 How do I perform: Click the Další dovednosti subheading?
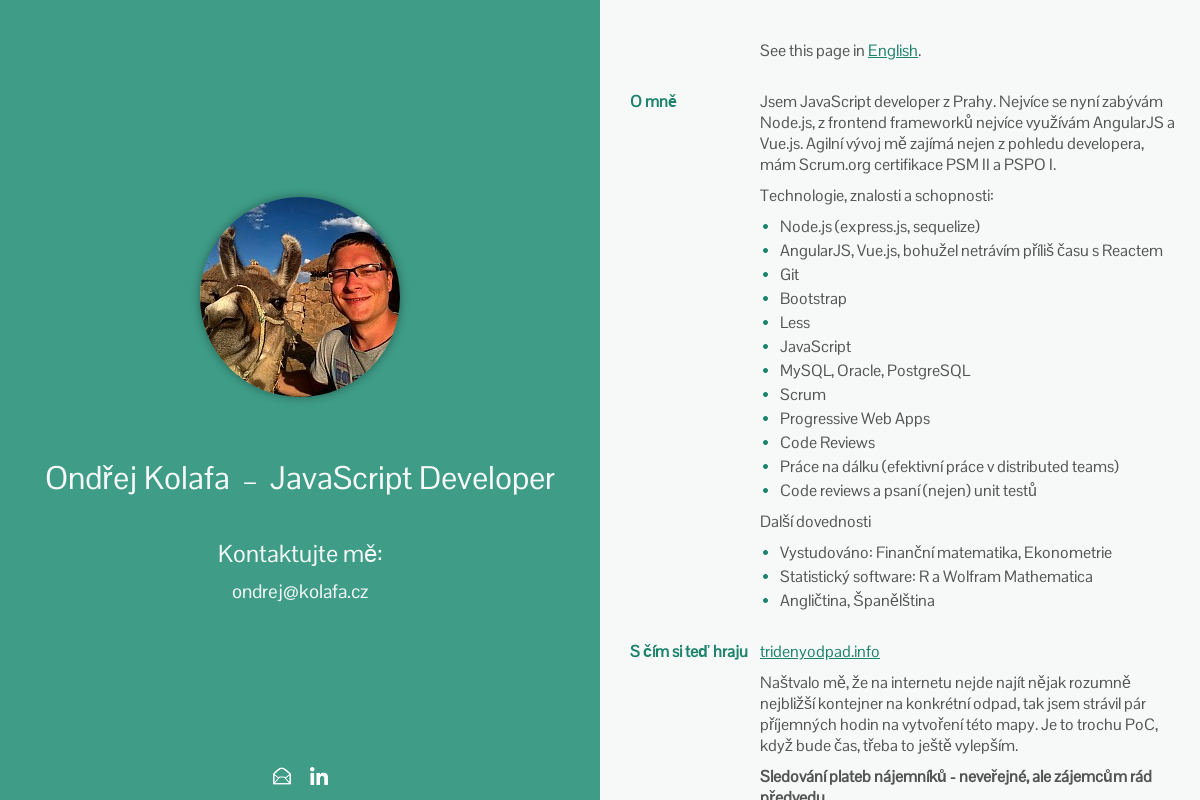click(815, 522)
